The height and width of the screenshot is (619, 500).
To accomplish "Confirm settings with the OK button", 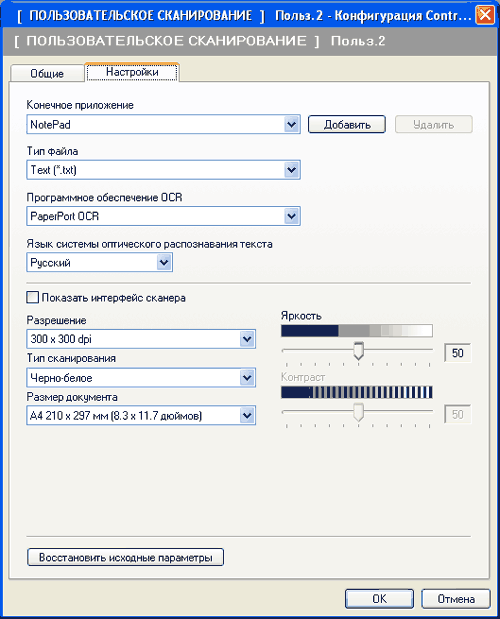I will tap(379, 599).
